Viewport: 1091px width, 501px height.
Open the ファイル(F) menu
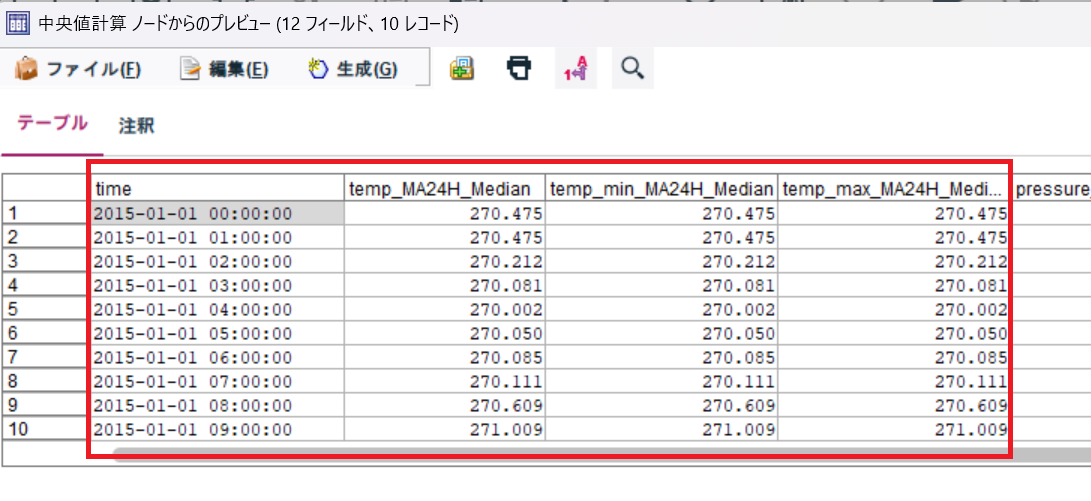[x=79, y=68]
